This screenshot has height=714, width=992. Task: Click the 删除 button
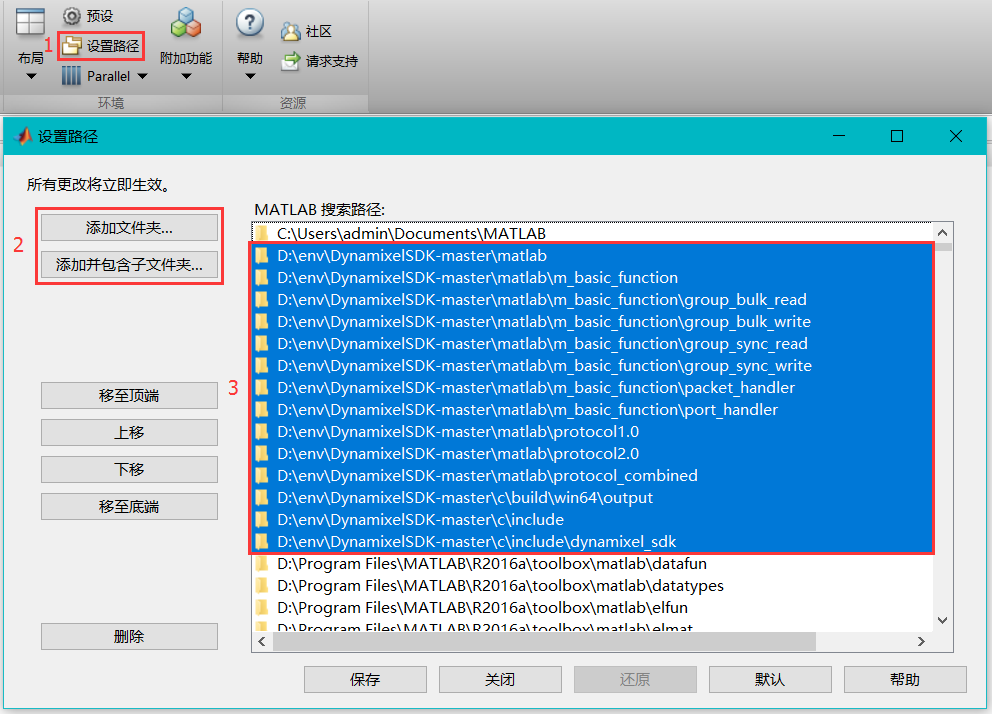(129, 636)
